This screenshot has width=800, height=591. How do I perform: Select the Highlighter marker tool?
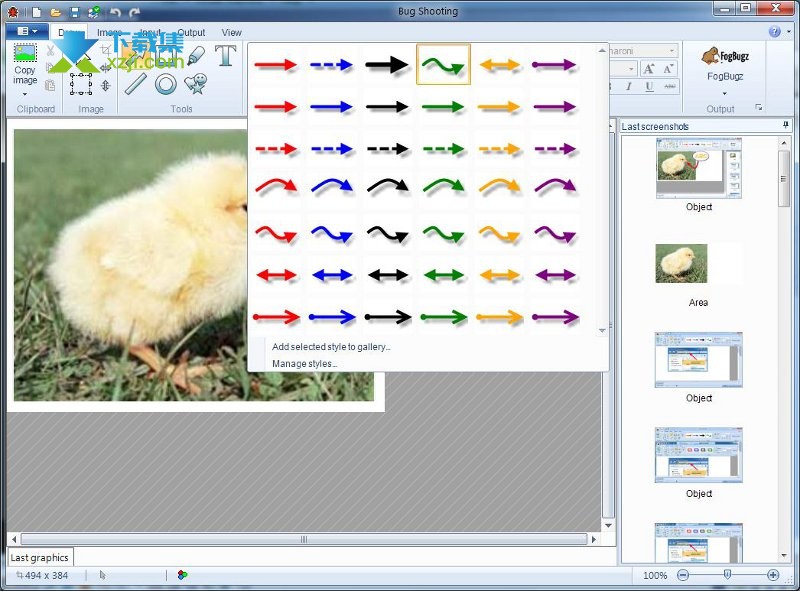(195, 56)
